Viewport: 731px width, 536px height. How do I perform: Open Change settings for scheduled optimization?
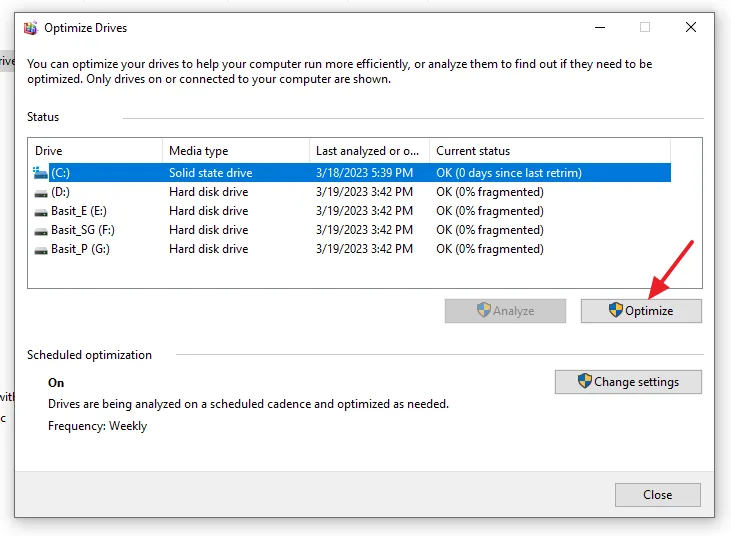(628, 382)
